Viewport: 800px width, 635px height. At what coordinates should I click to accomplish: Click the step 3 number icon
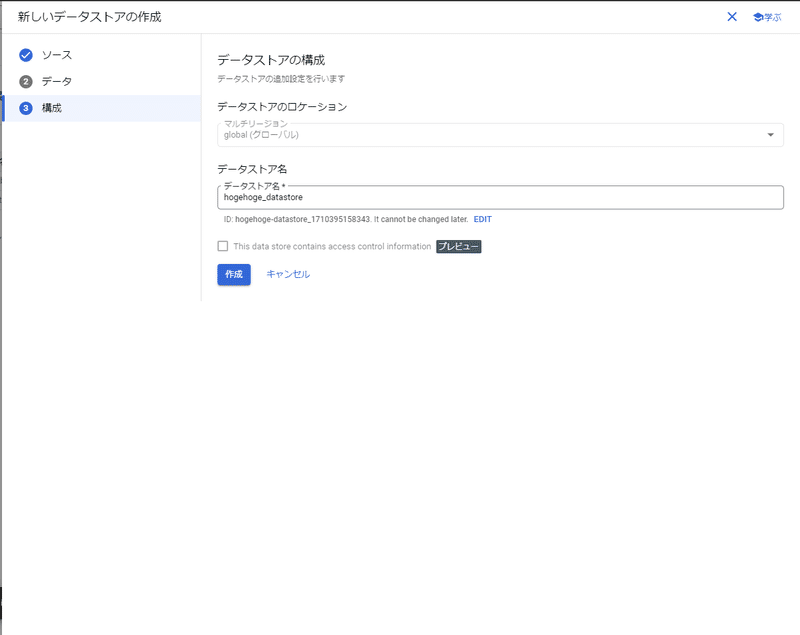(26, 108)
